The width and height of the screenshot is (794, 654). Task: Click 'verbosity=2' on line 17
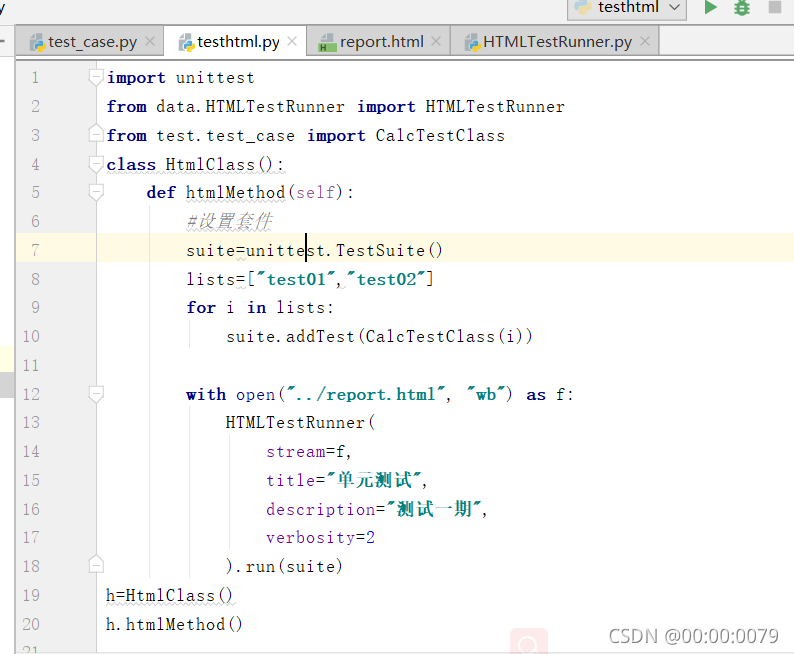coord(321,538)
